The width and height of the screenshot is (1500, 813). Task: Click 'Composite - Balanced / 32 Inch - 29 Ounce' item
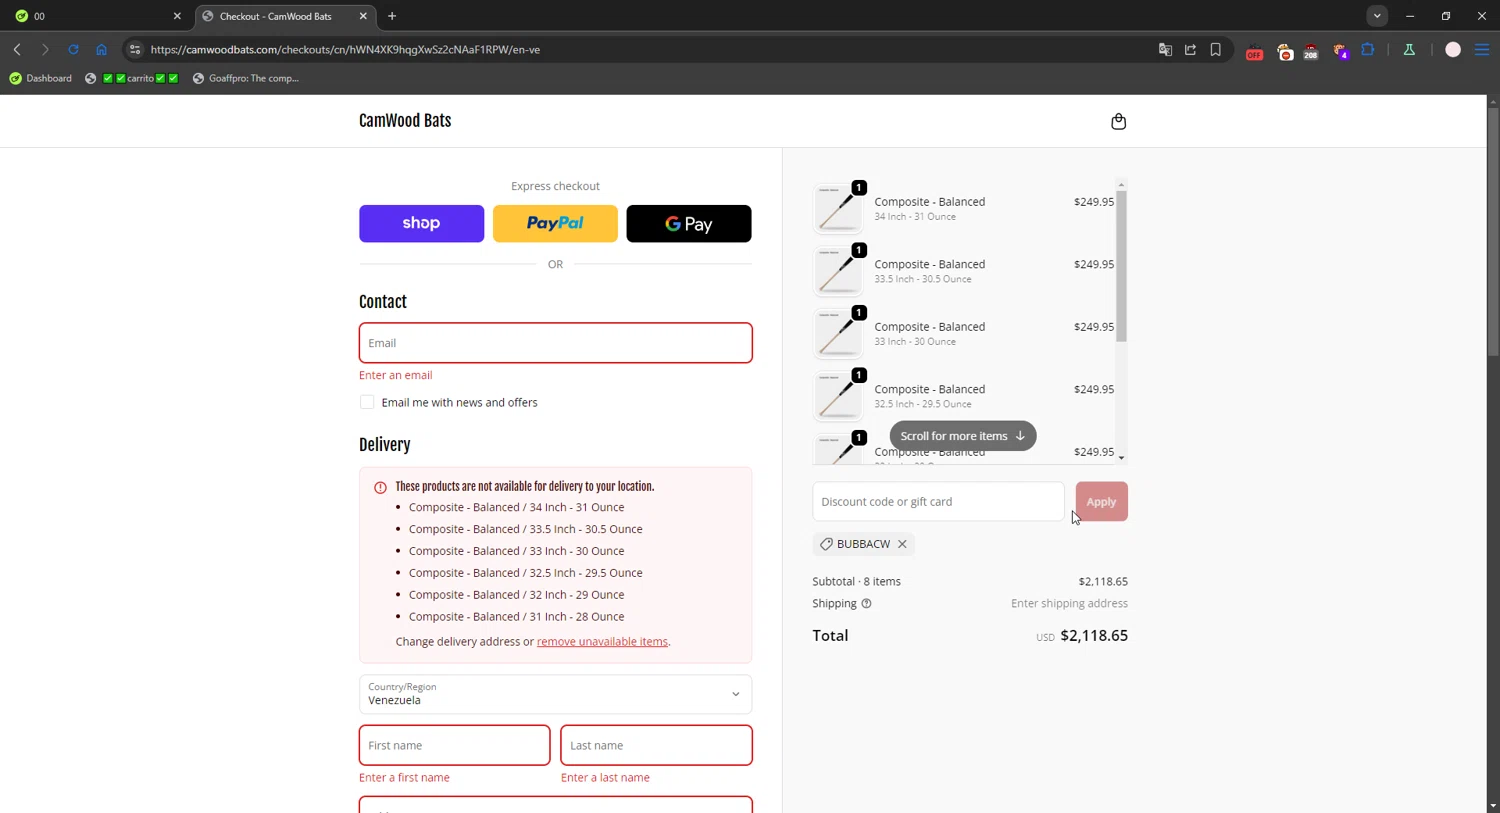coord(516,594)
